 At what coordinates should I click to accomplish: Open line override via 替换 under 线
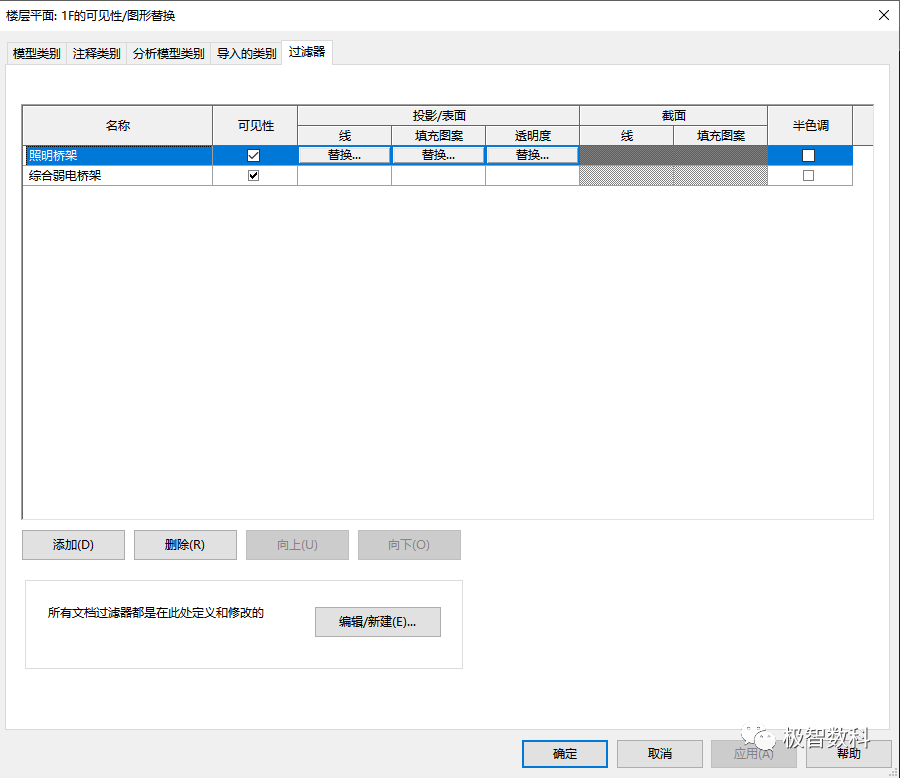(x=344, y=155)
